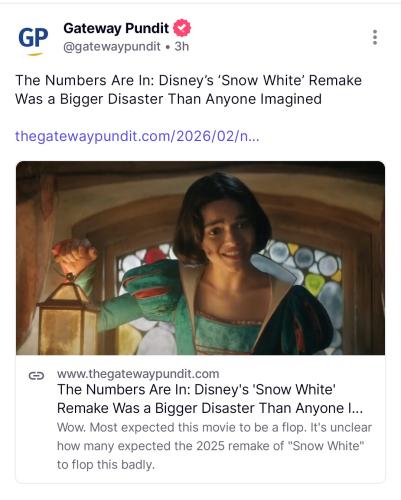The height and width of the screenshot is (500, 401).
Task: Open the card headline 'The Numbers Are In'
Action: [210, 399]
